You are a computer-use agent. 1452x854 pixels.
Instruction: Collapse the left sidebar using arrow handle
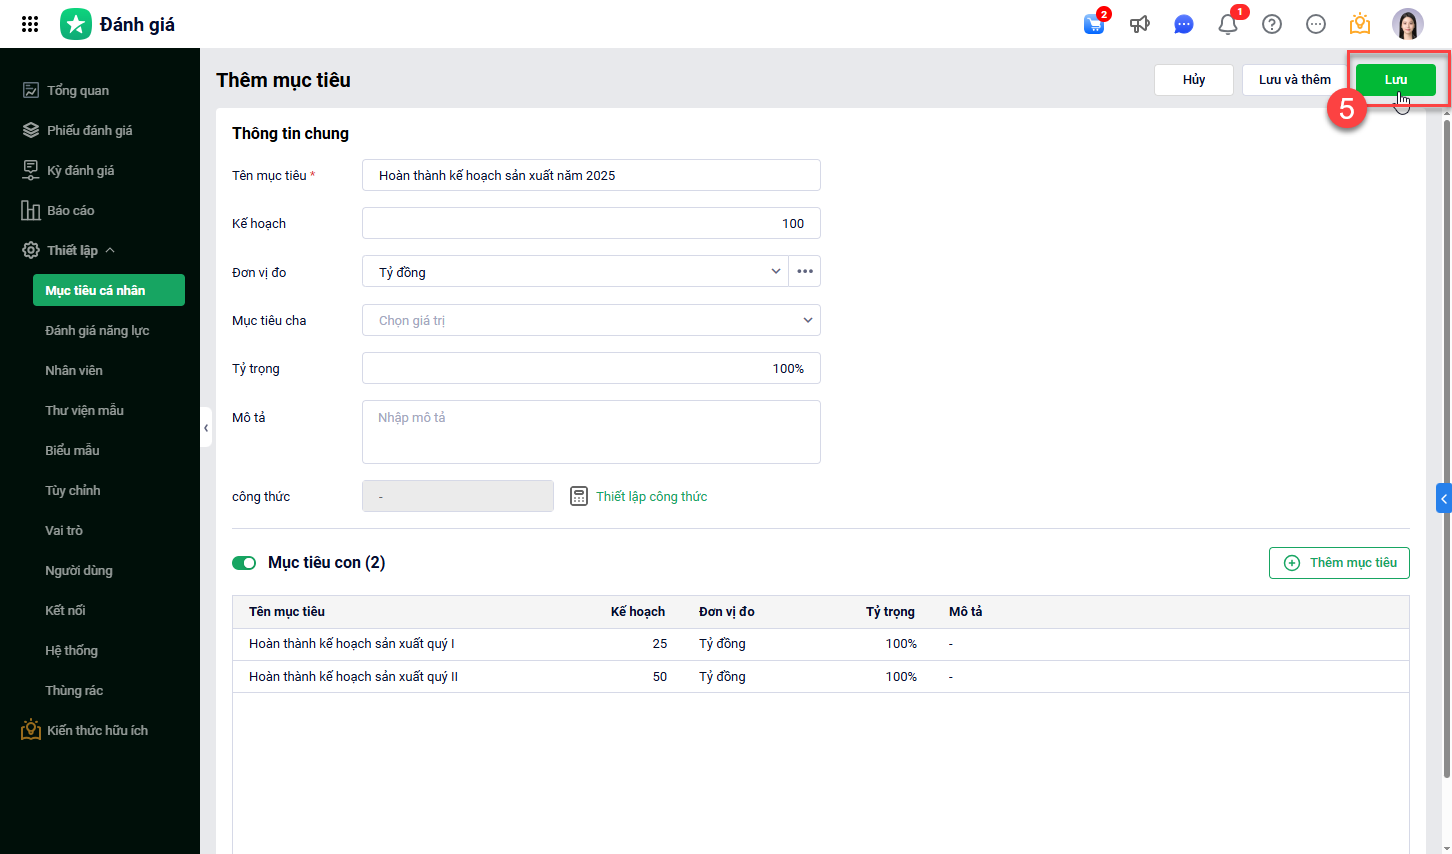click(206, 428)
